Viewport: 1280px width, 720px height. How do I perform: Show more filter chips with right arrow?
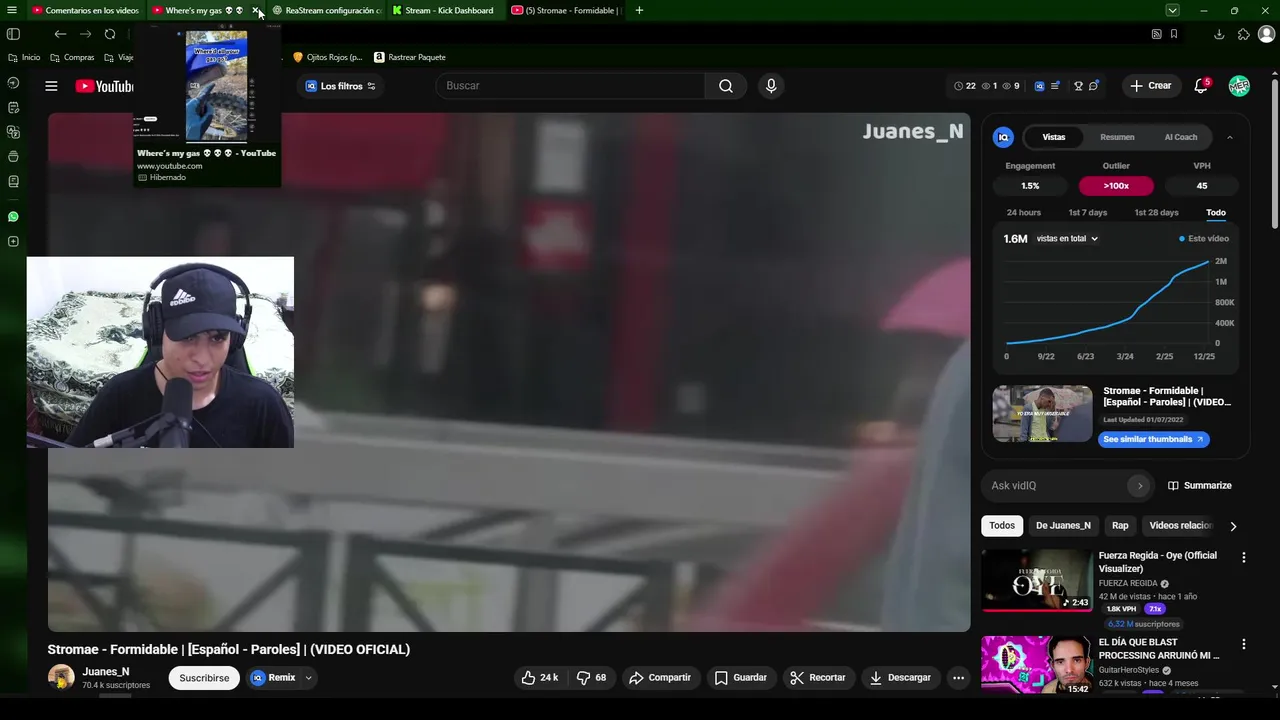click(1233, 526)
